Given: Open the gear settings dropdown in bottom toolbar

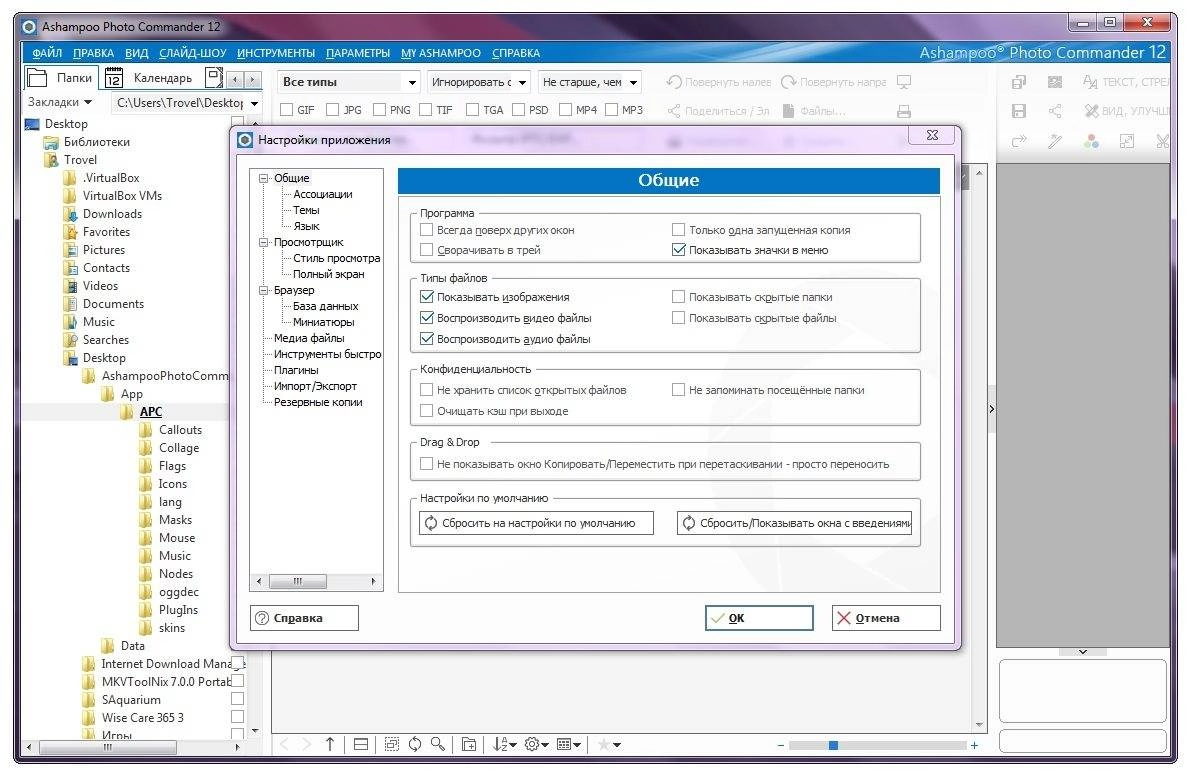Looking at the screenshot, I should (537, 744).
